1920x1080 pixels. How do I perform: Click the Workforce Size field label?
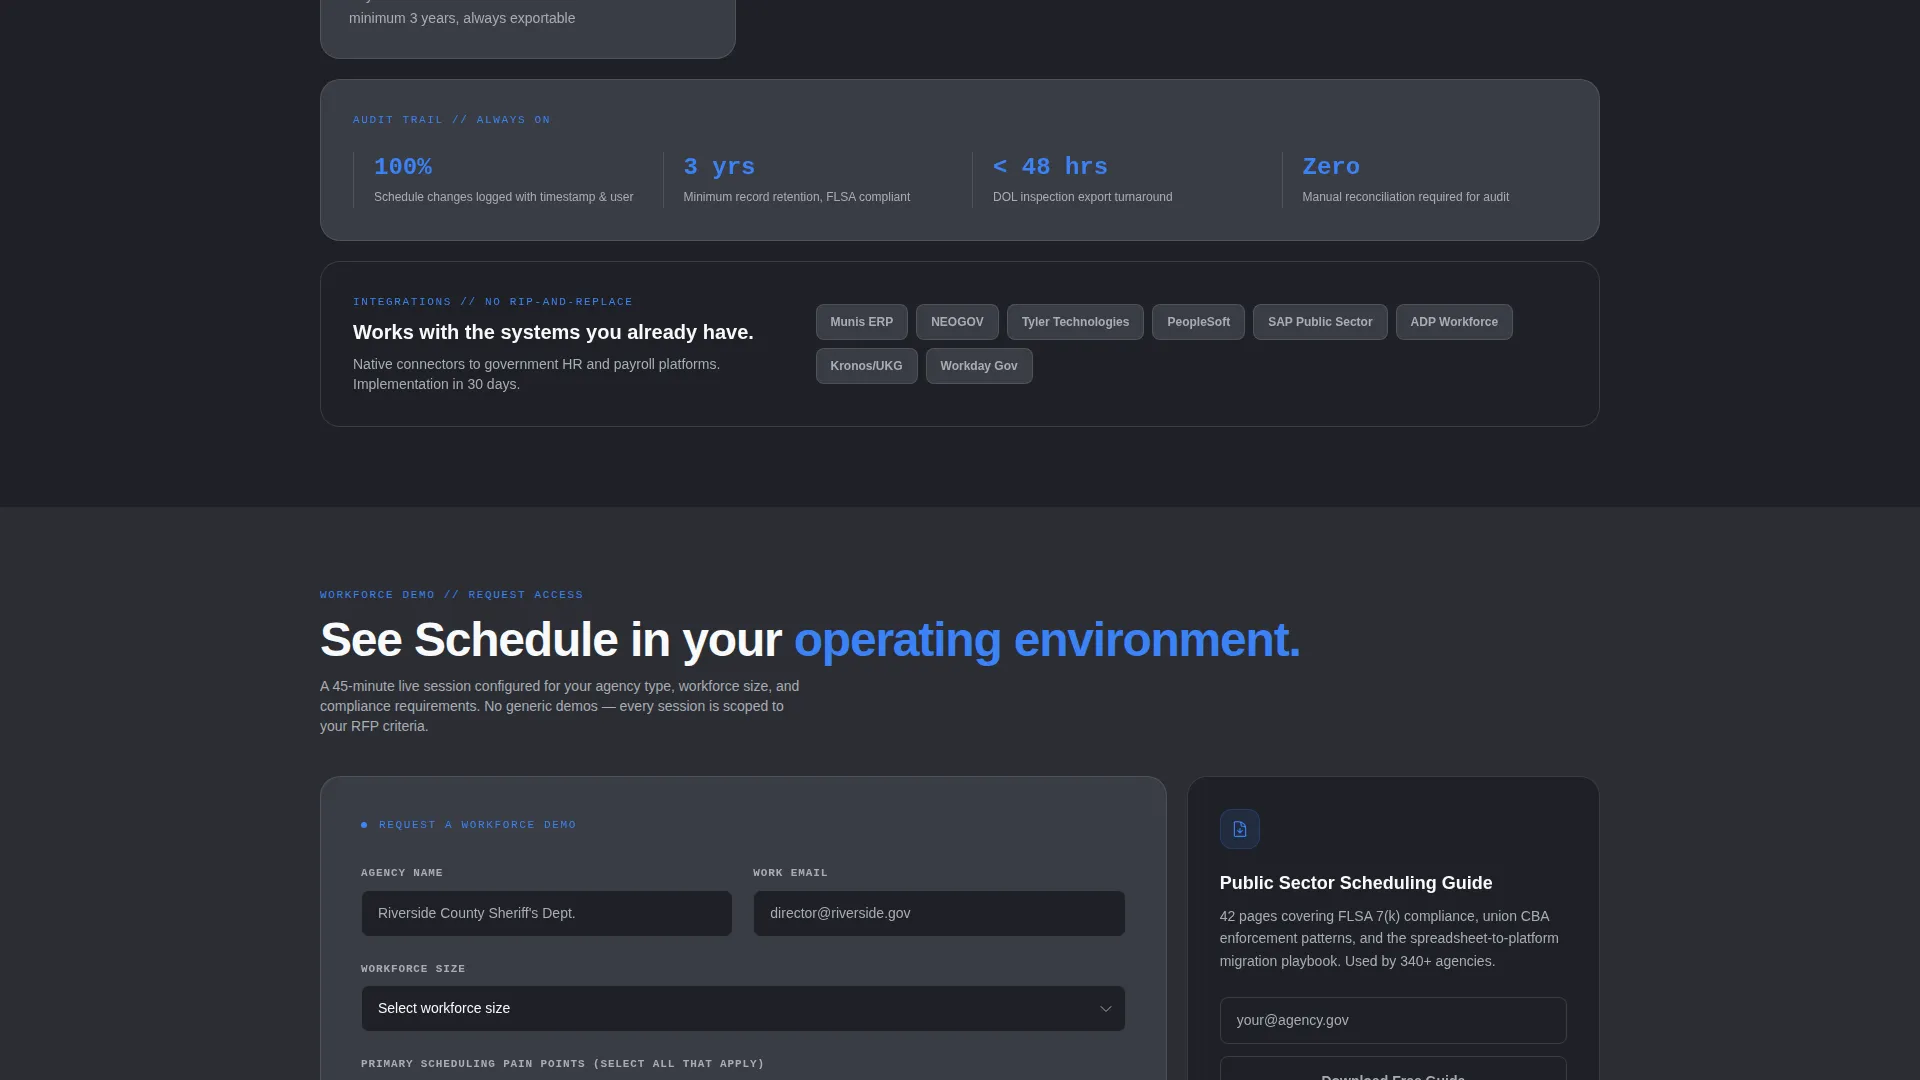pyautogui.click(x=413, y=969)
